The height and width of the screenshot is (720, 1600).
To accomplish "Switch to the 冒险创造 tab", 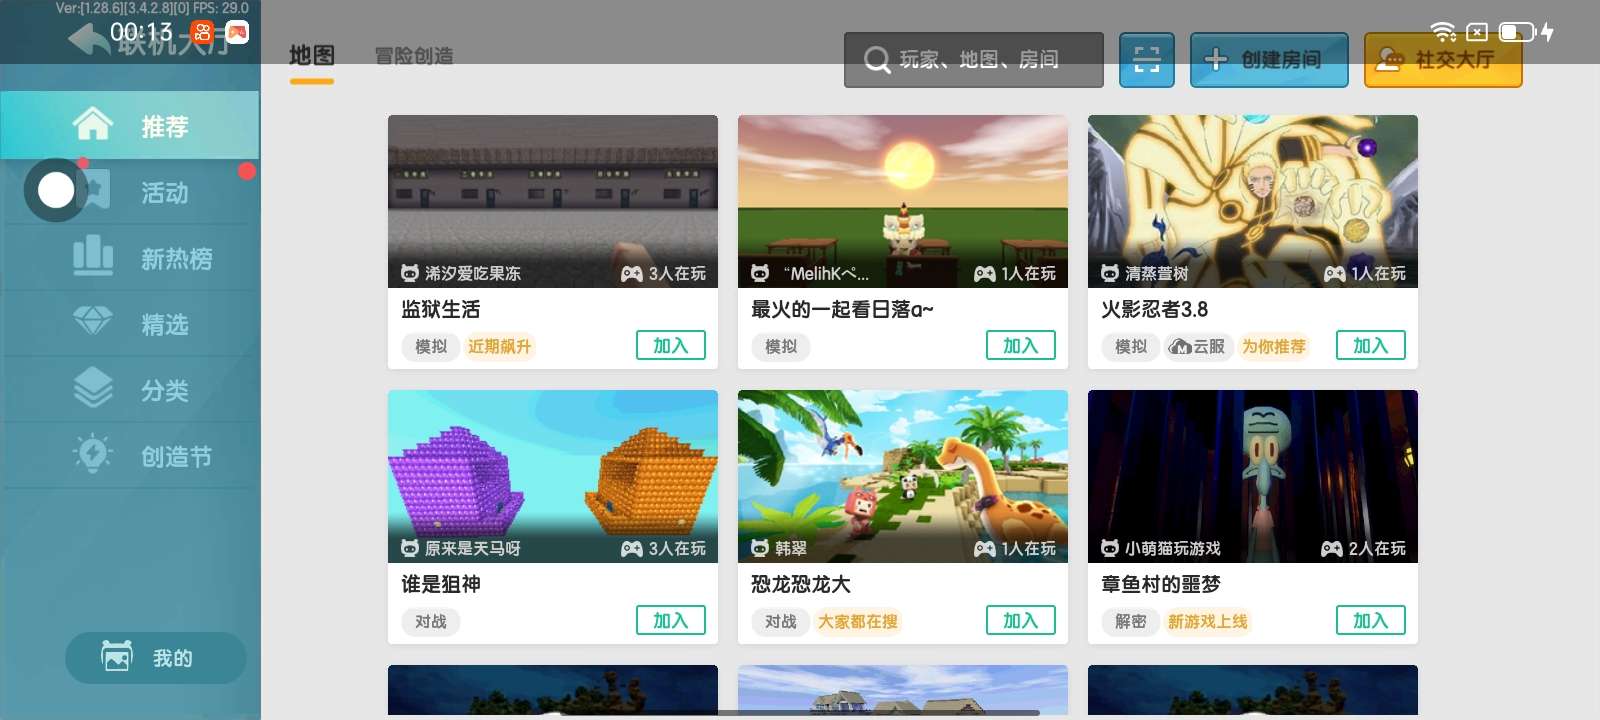I will [x=414, y=56].
